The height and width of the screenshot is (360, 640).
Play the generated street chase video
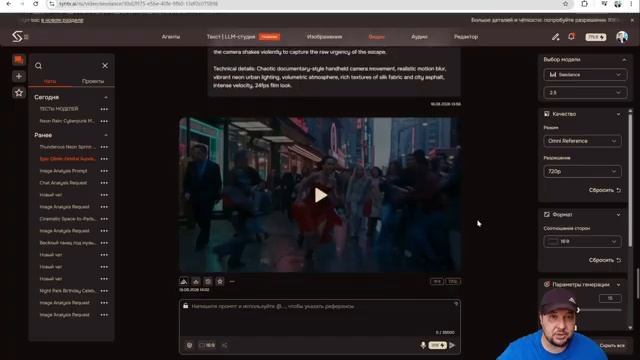(320, 195)
